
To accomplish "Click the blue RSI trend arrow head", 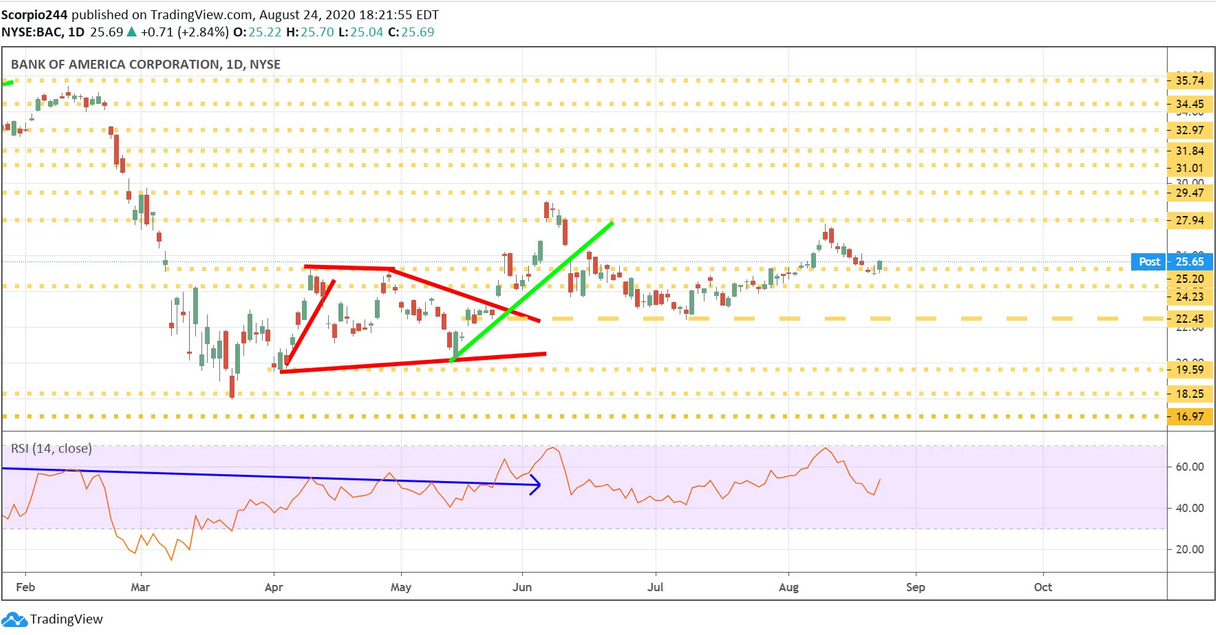I will (x=535, y=486).
